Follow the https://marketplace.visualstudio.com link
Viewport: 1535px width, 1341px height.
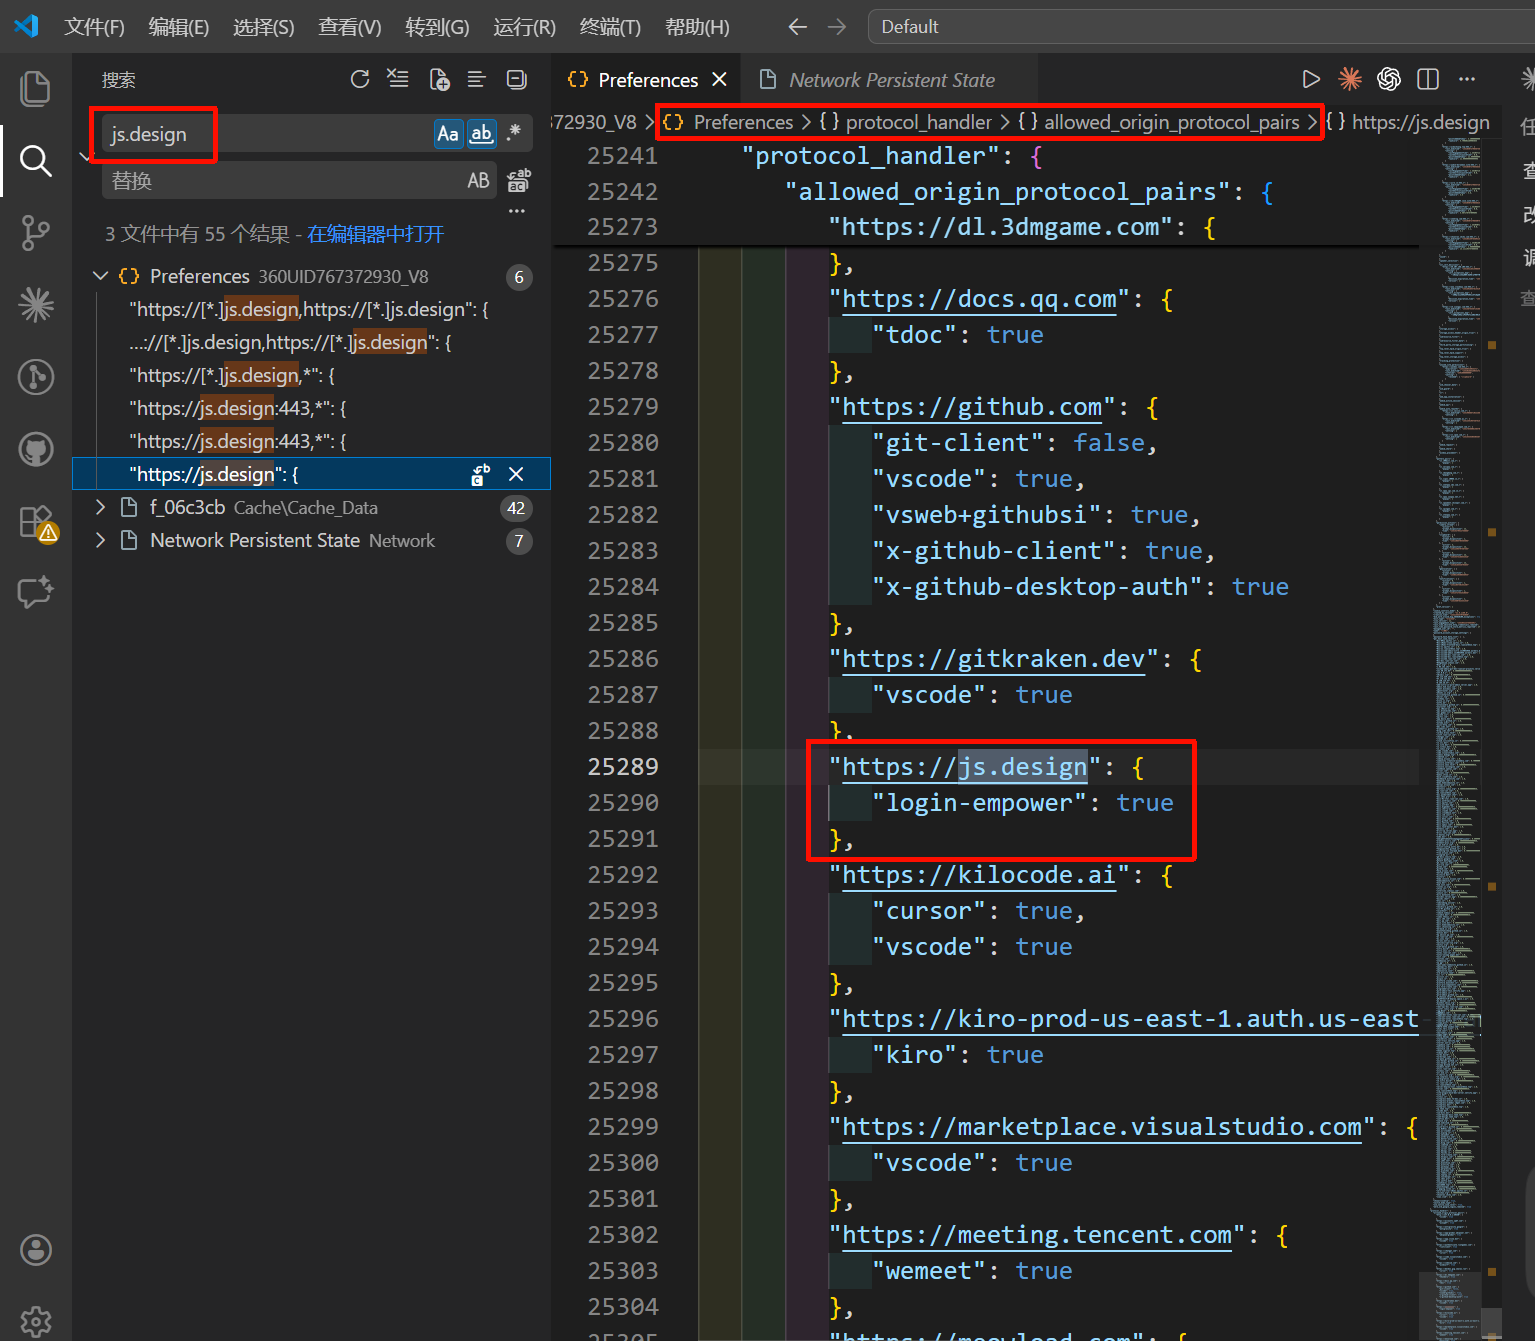[1102, 1127]
